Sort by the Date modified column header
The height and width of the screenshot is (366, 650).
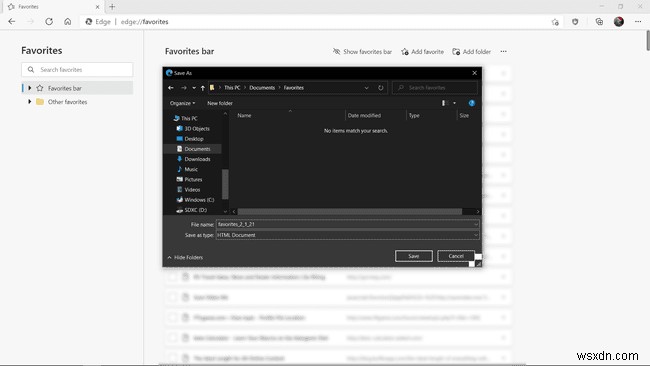coord(376,116)
